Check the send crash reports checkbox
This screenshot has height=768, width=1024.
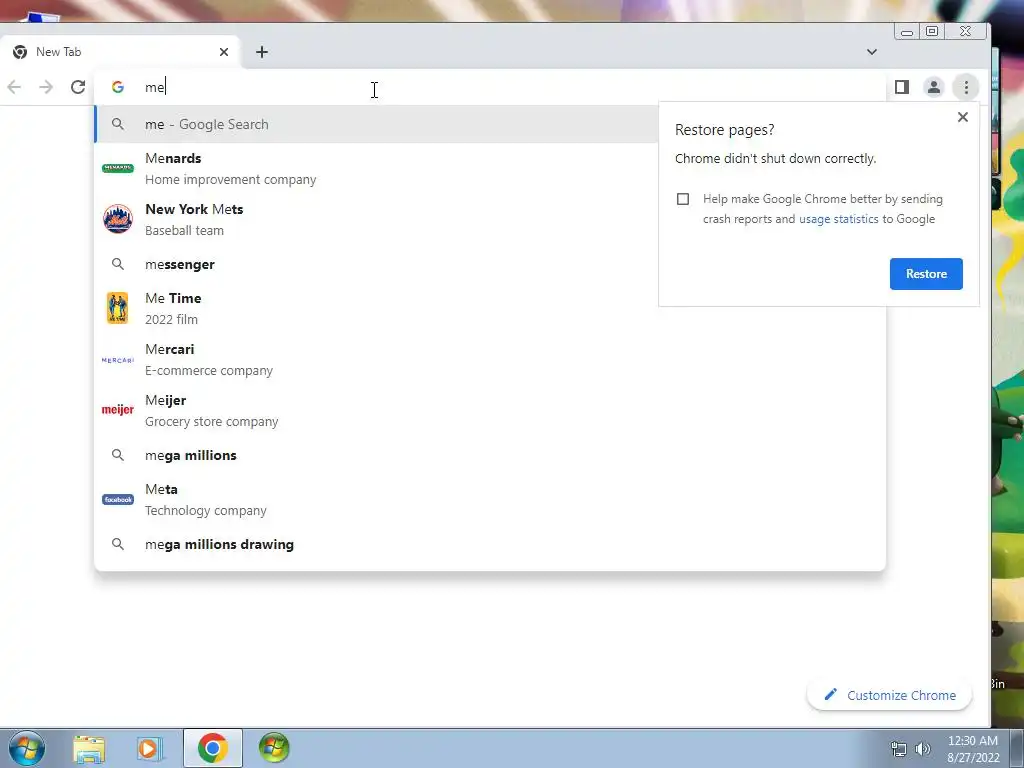(682, 199)
